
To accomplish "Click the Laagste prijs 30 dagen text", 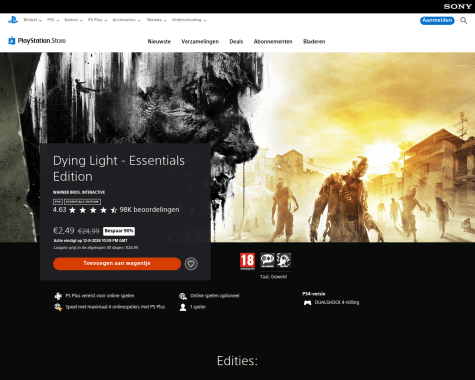I will [x=96, y=248].
